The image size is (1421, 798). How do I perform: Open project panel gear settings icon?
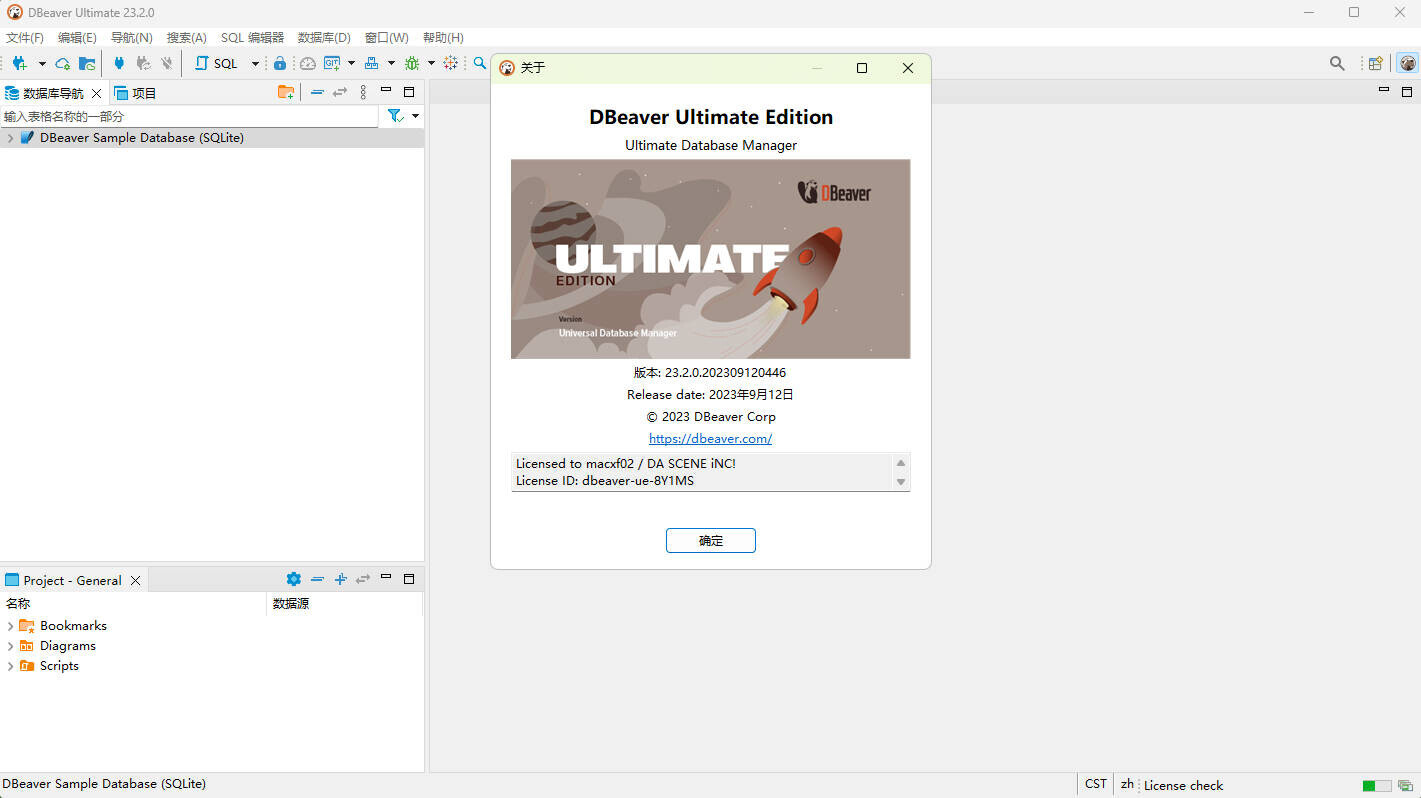pyautogui.click(x=293, y=579)
